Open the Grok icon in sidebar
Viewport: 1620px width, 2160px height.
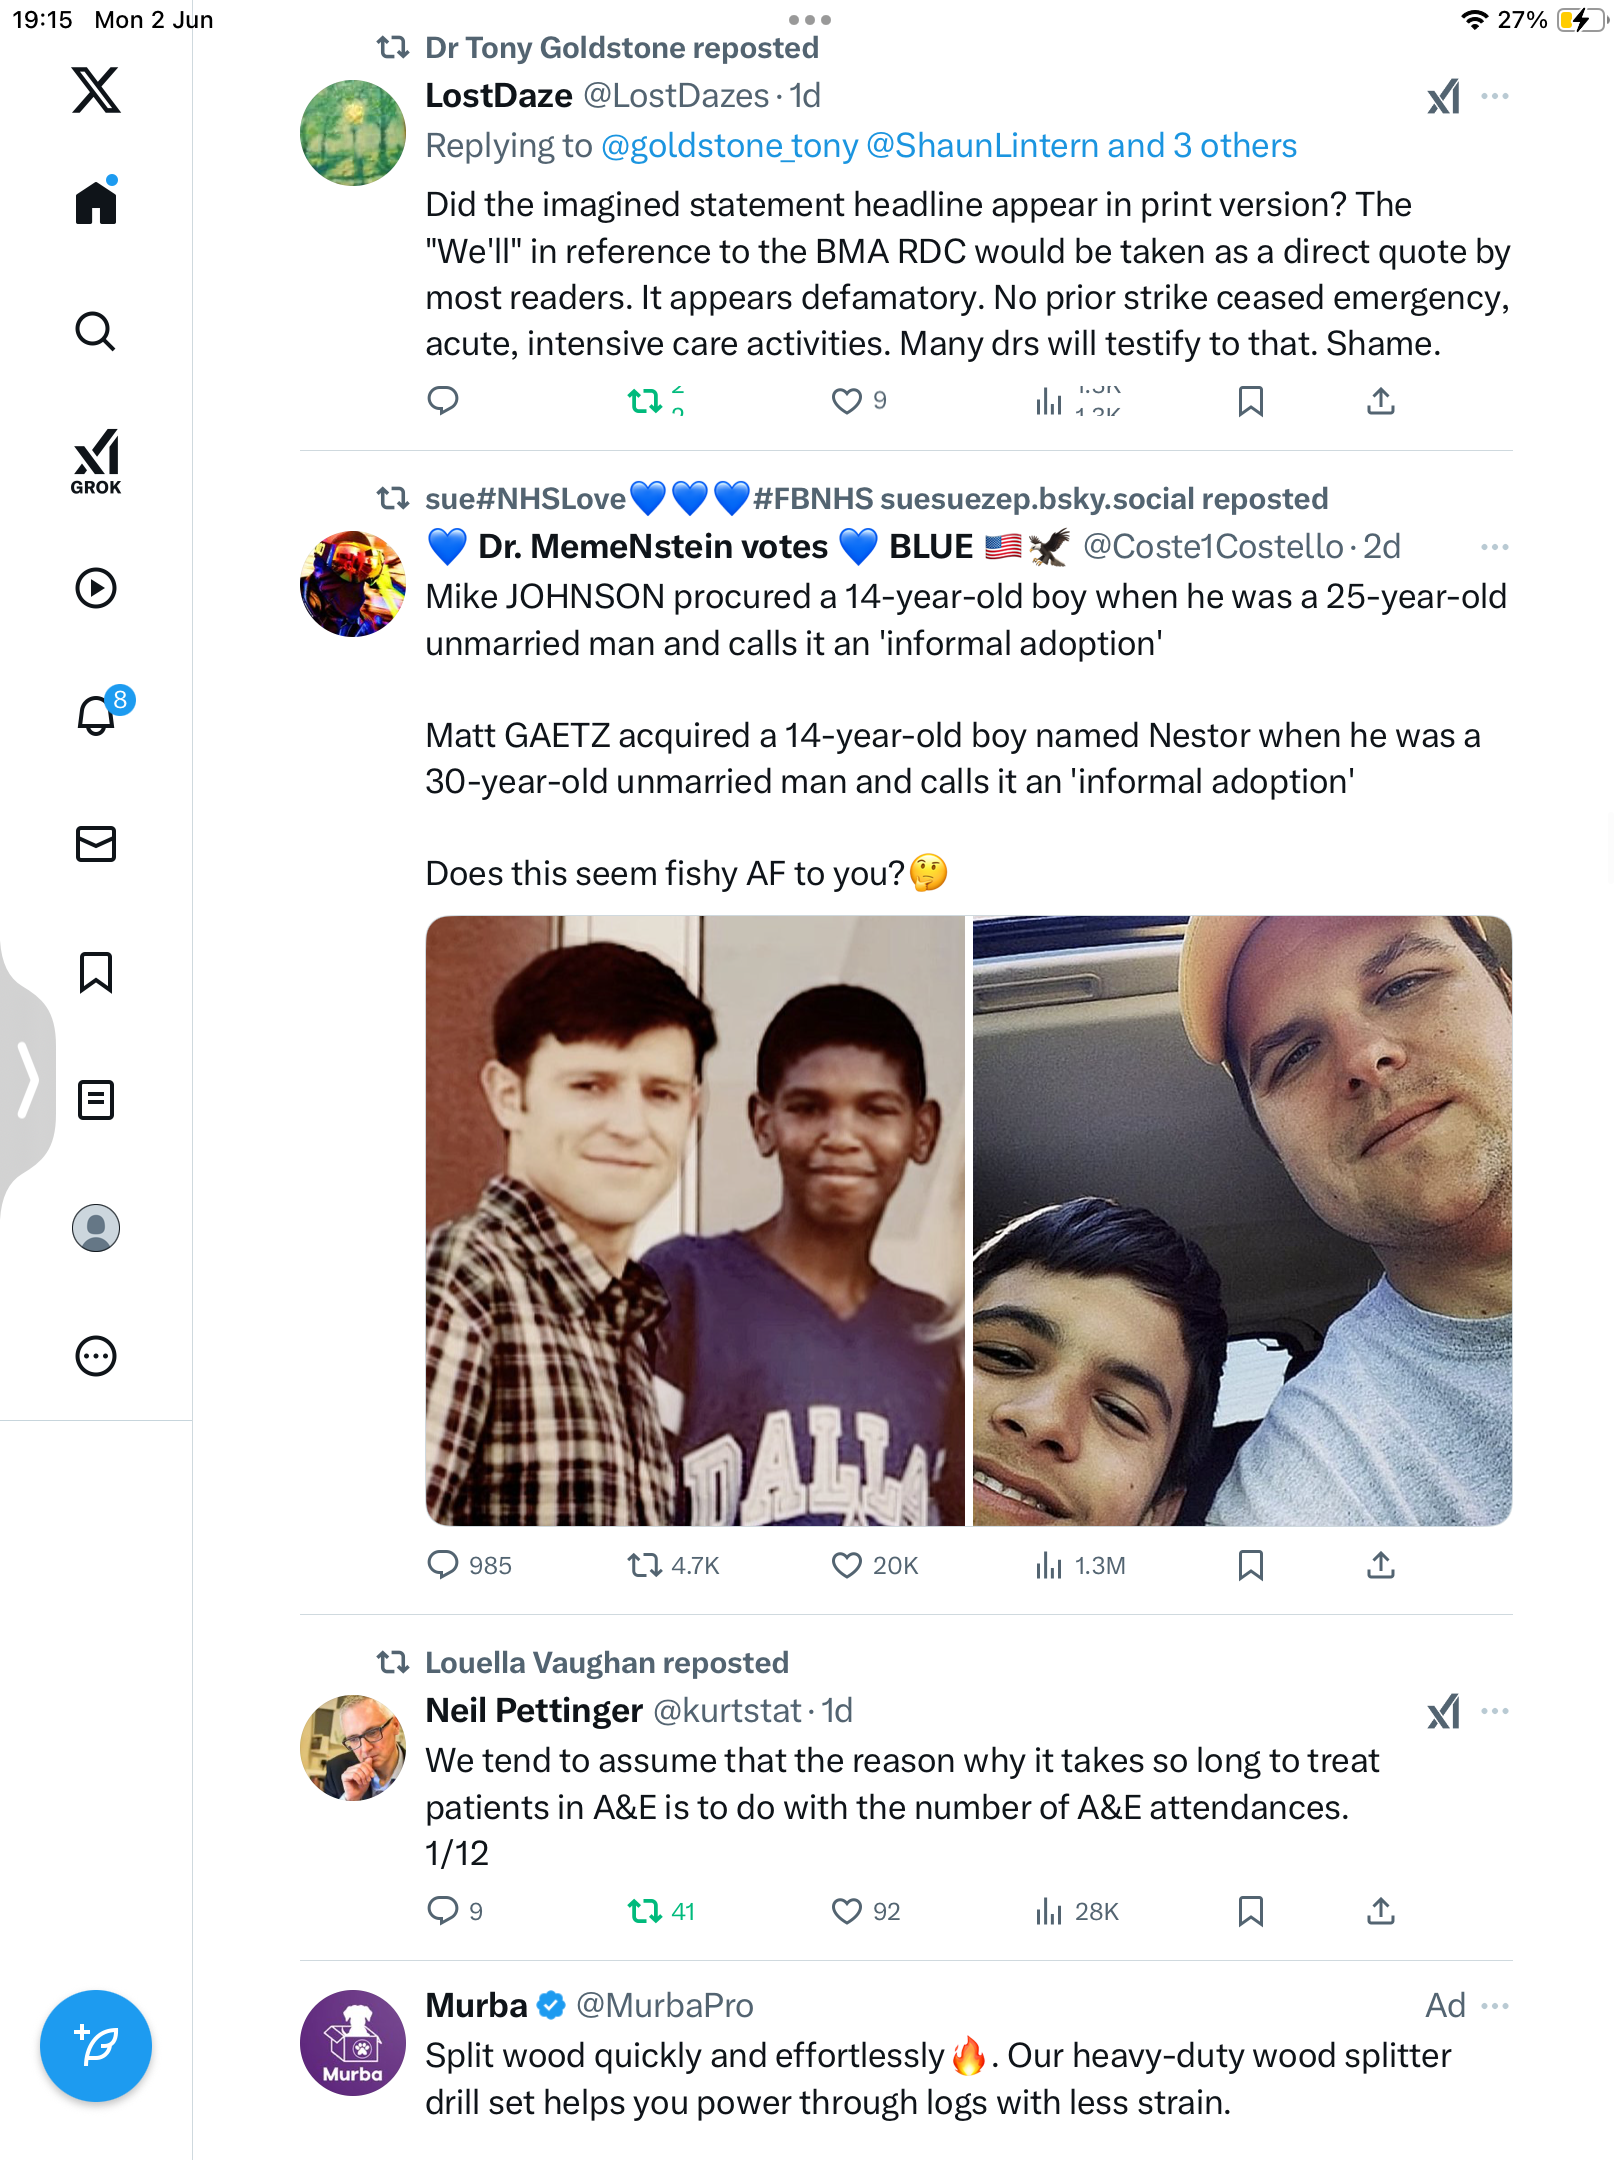(96, 461)
